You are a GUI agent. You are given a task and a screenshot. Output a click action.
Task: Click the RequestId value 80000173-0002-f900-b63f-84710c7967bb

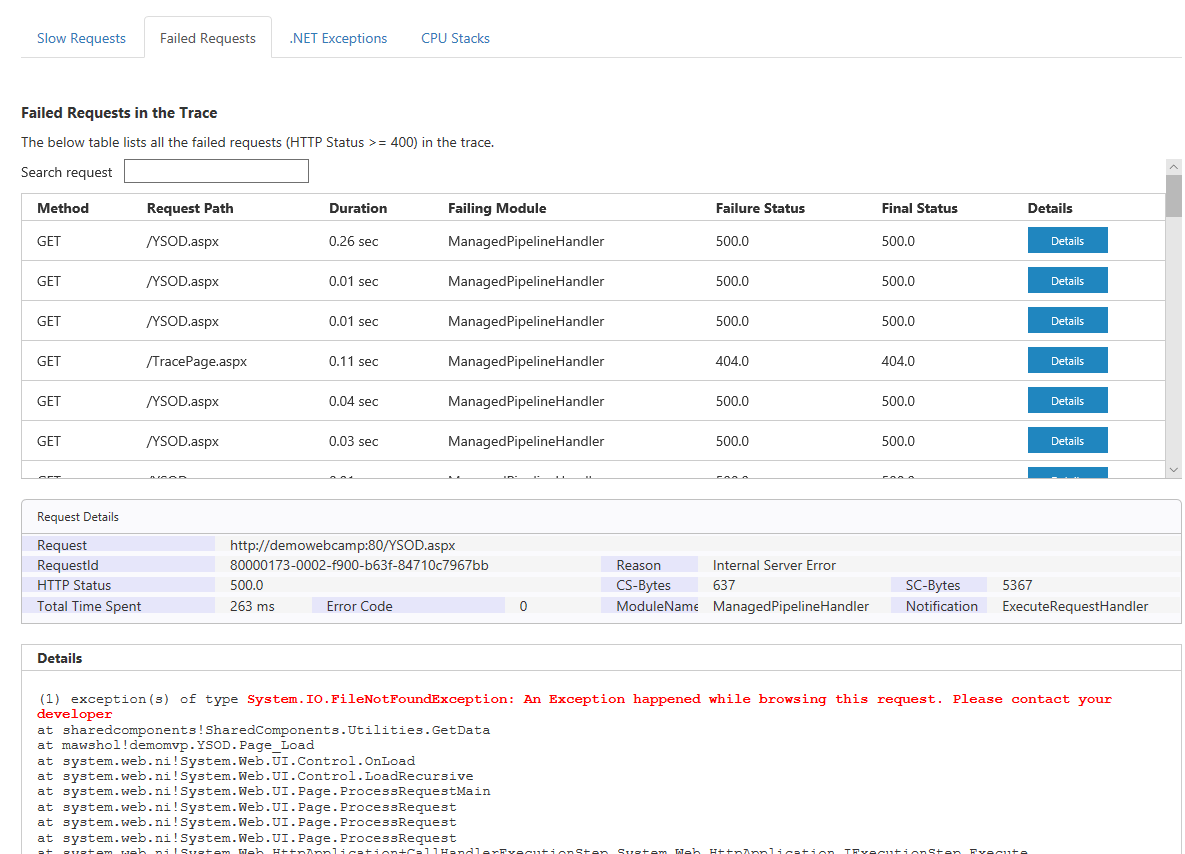click(x=359, y=565)
